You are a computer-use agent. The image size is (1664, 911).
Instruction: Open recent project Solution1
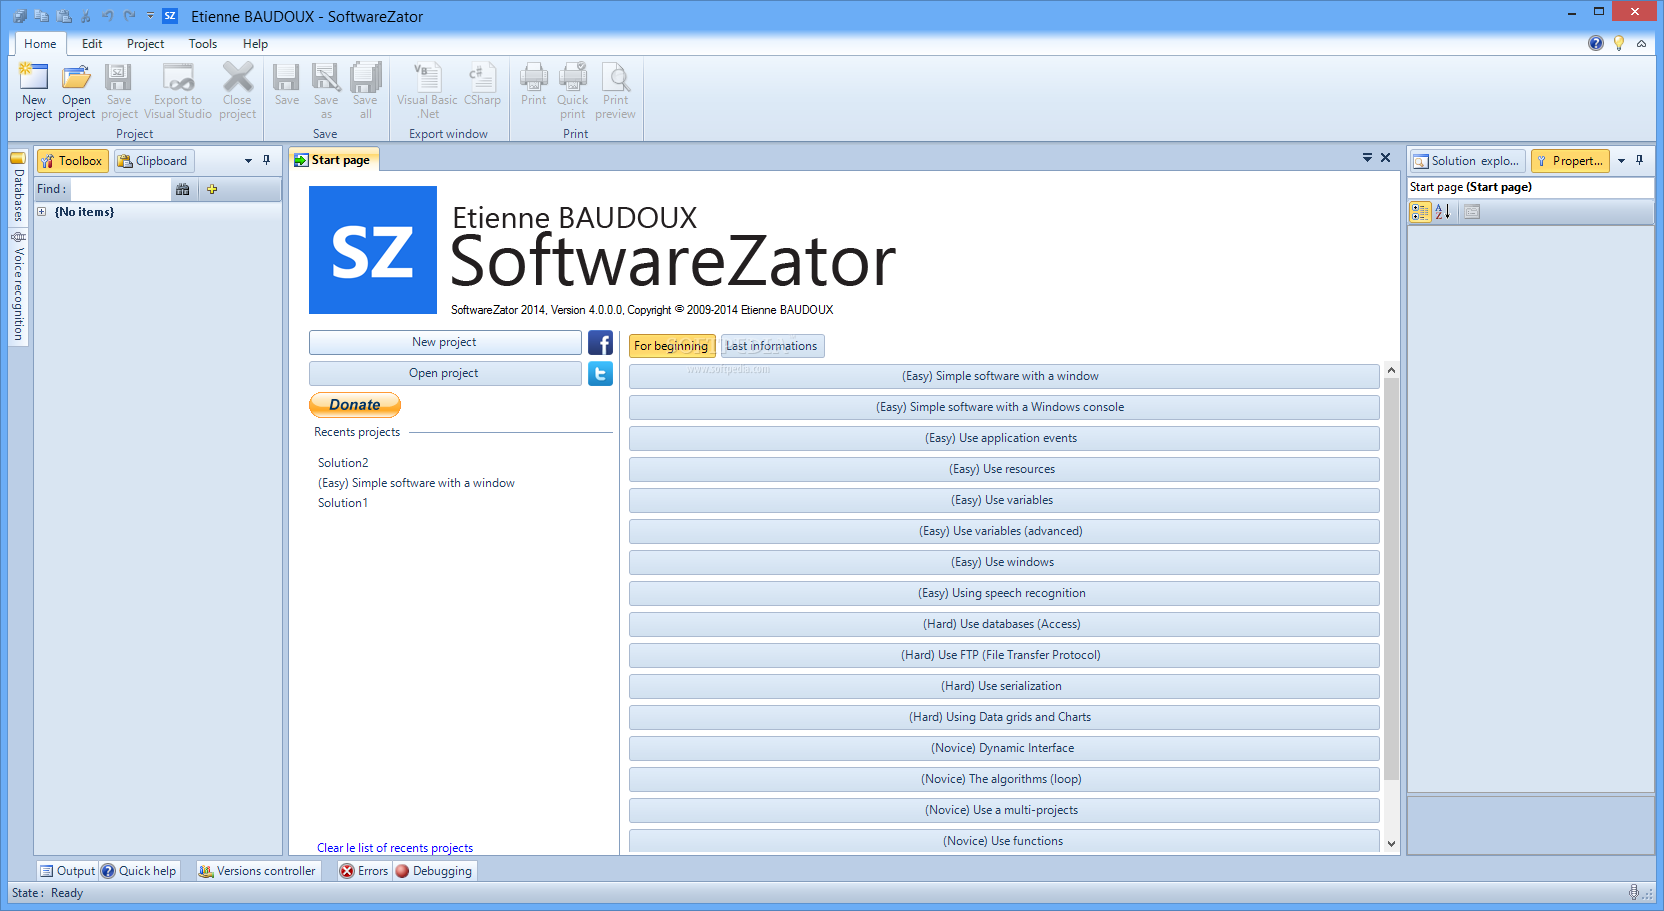tap(343, 503)
